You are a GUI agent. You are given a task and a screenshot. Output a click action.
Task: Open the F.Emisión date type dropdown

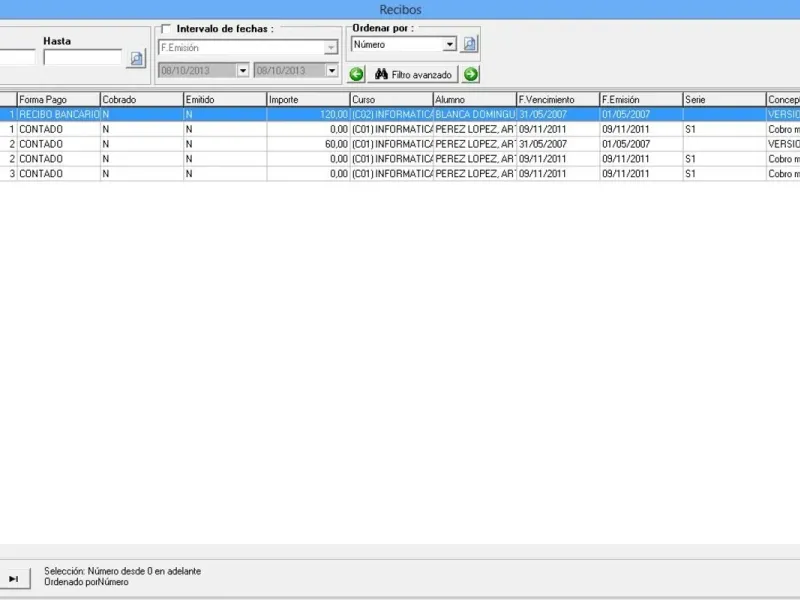point(331,47)
